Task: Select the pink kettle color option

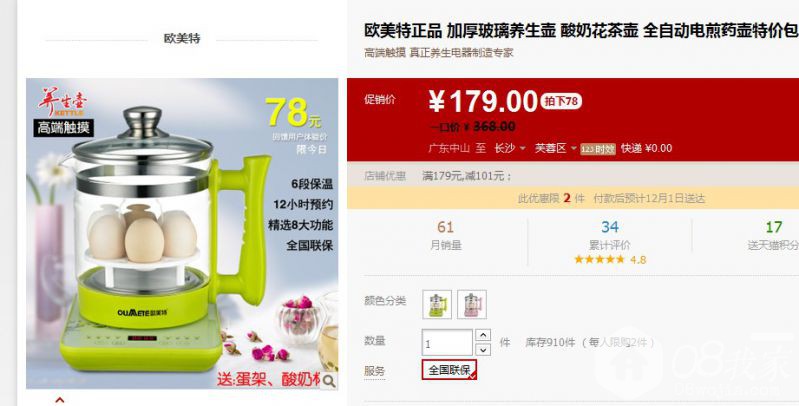Action: click(x=472, y=304)
